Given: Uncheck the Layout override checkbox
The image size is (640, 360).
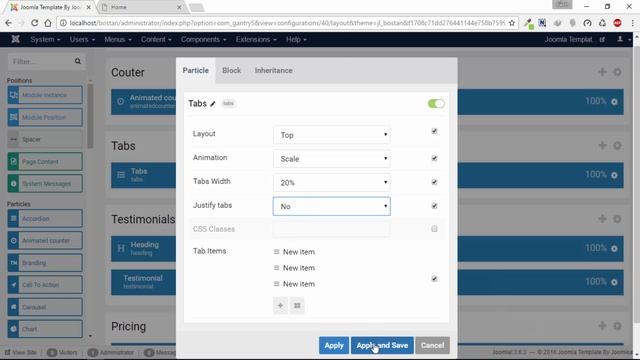Looking at the screenshot, I should 434,131.
